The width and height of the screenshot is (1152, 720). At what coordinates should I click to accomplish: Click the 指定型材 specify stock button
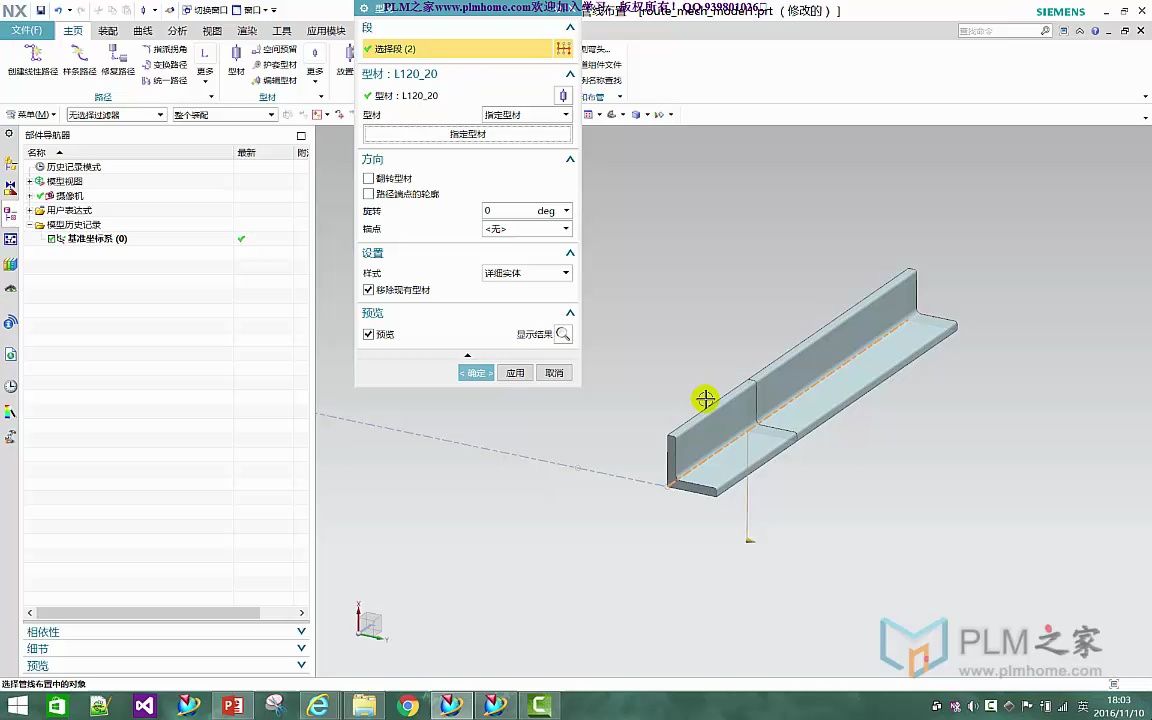(467, 134)
